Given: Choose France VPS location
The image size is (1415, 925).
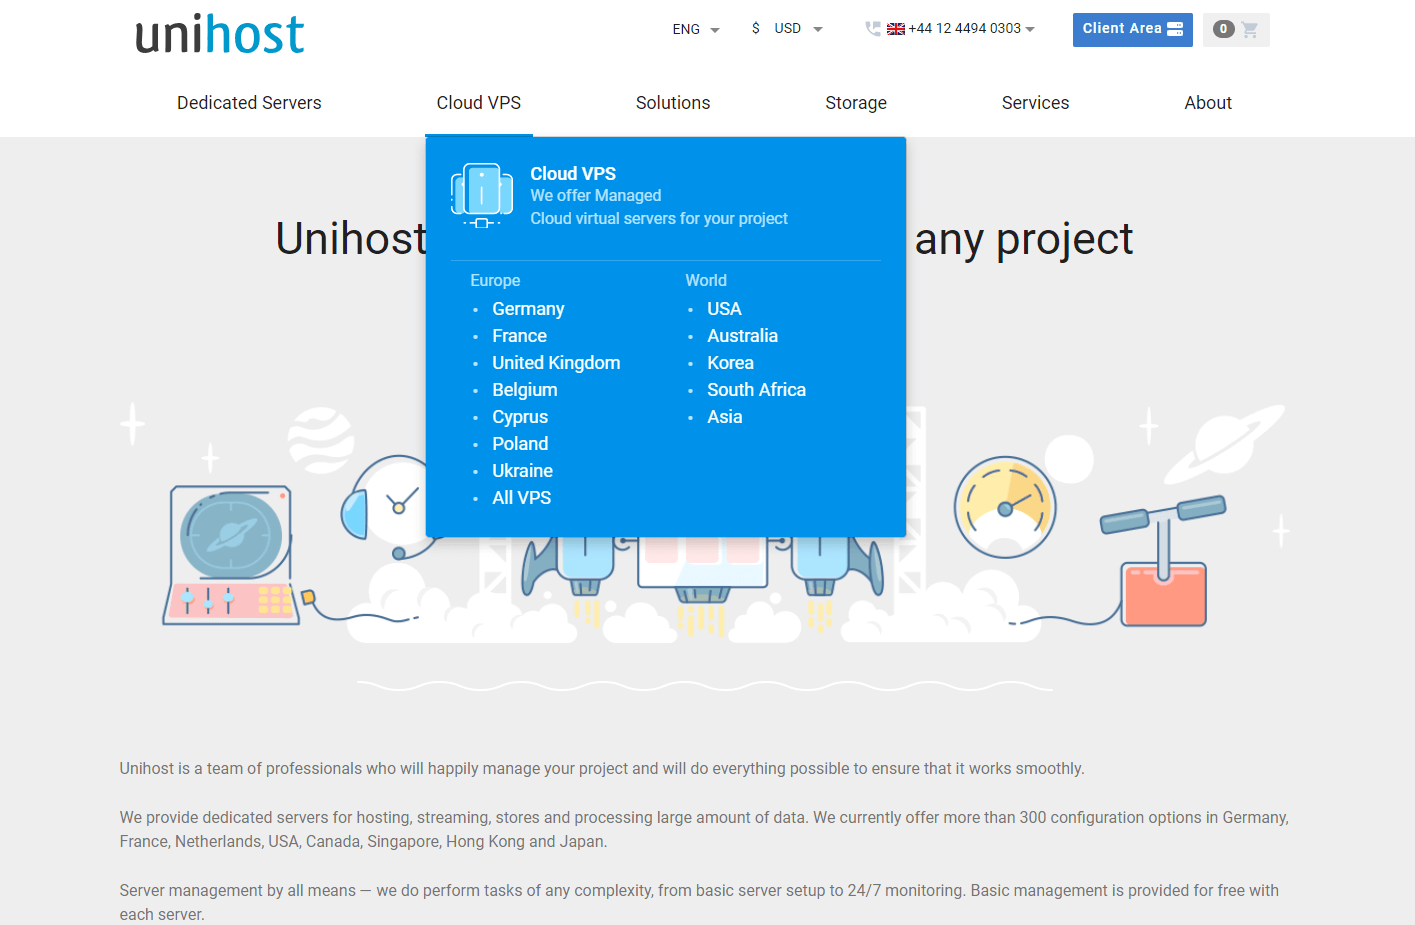Looking at the screenshot, I should [519, 336].
